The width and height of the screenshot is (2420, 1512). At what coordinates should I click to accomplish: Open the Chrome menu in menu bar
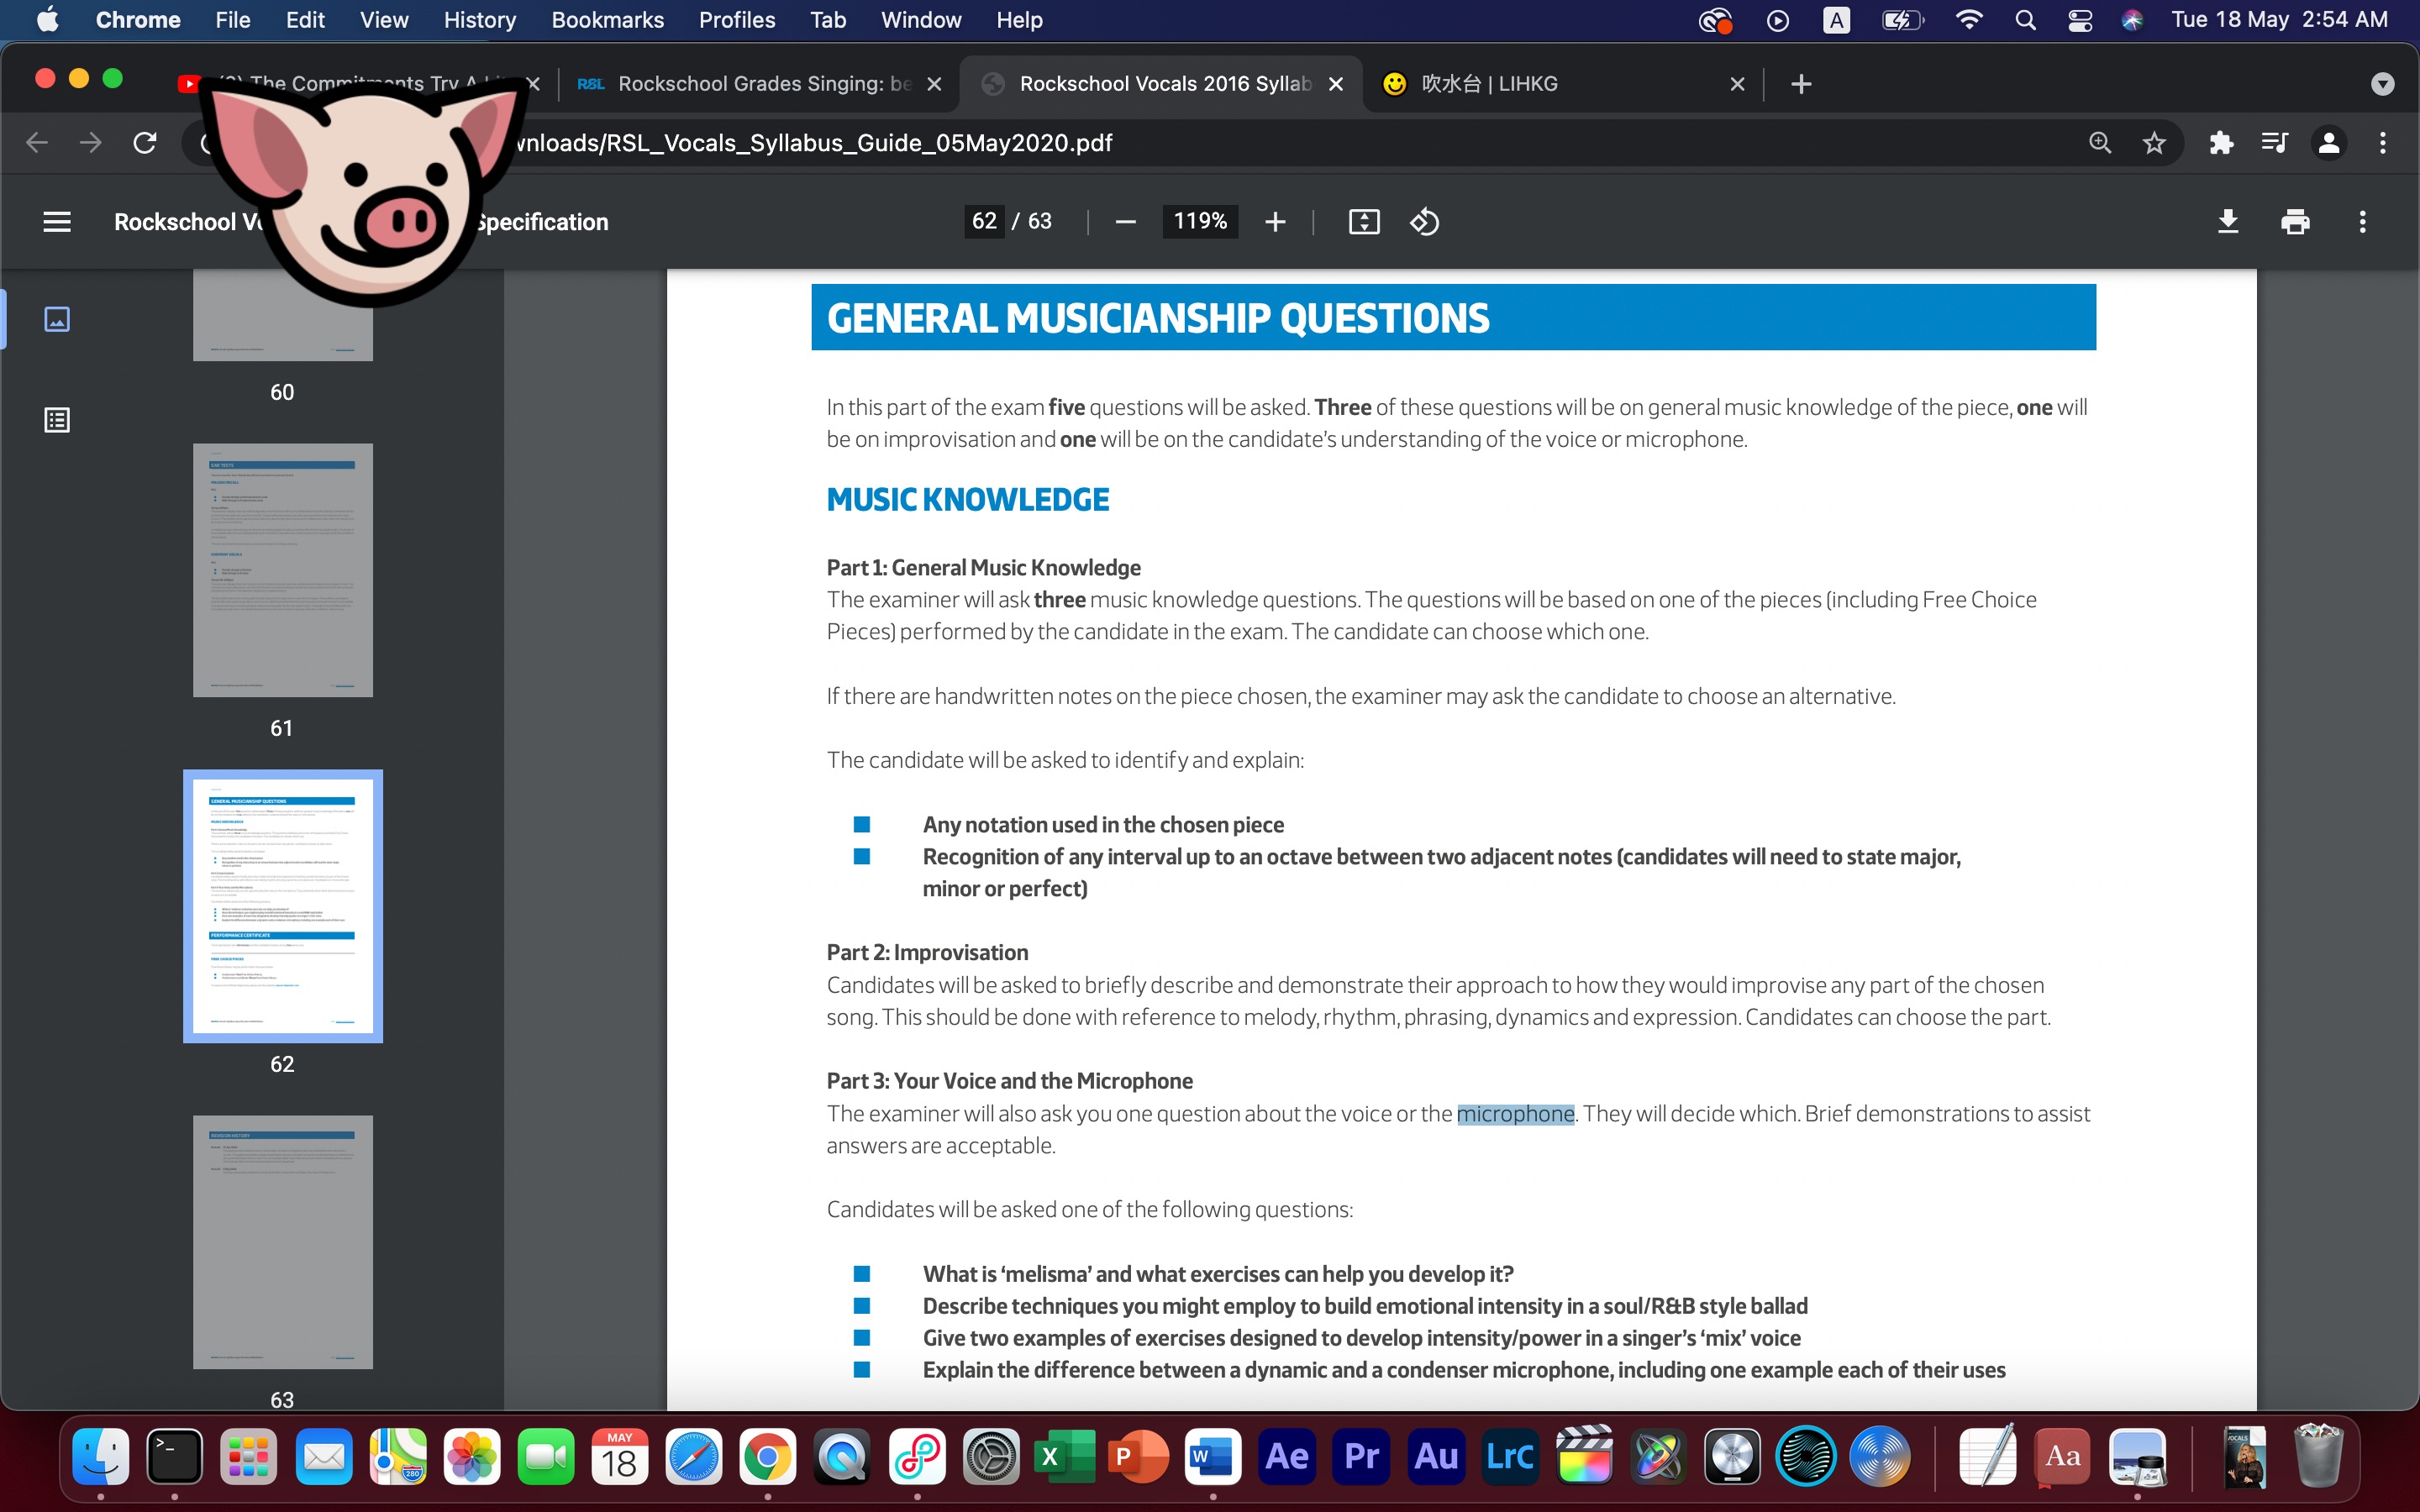(x=138, y=20)
